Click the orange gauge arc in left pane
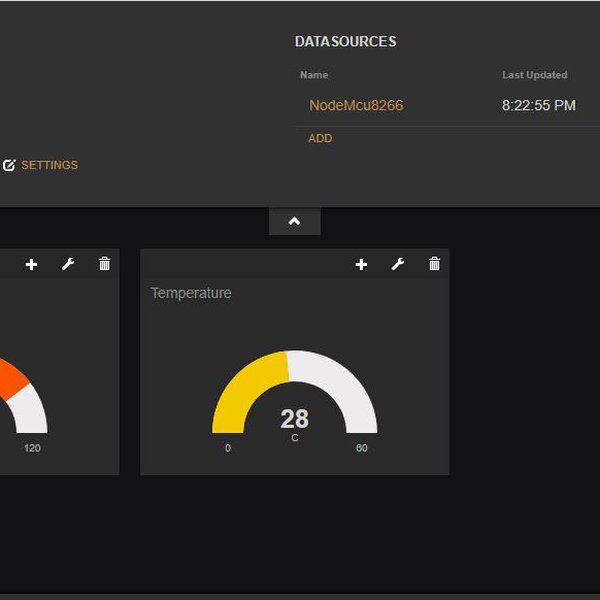The width and height of the screenshot is (600, 600). [x=11, y=379]
